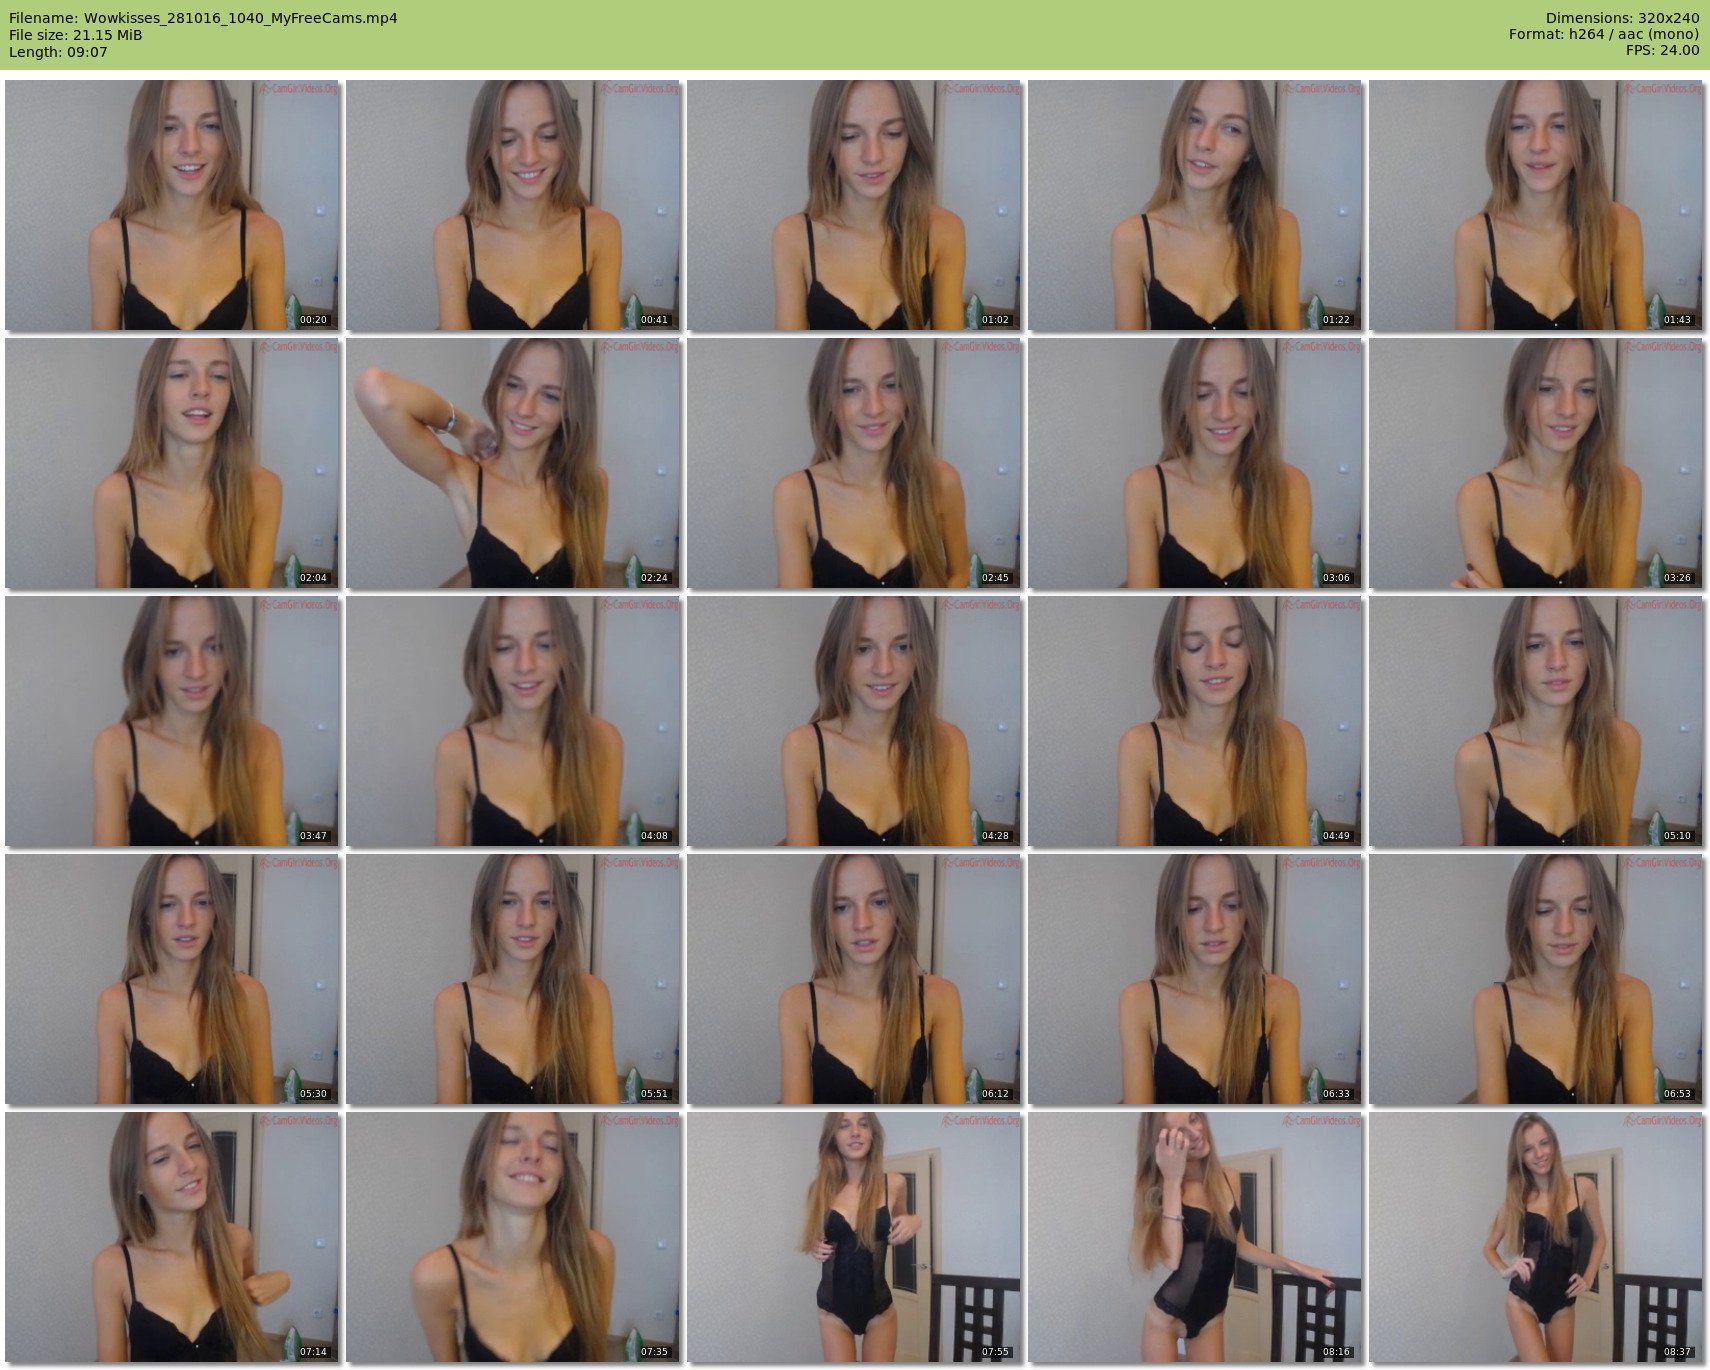Select the 02:04 thumbnail

pos(172,463)
